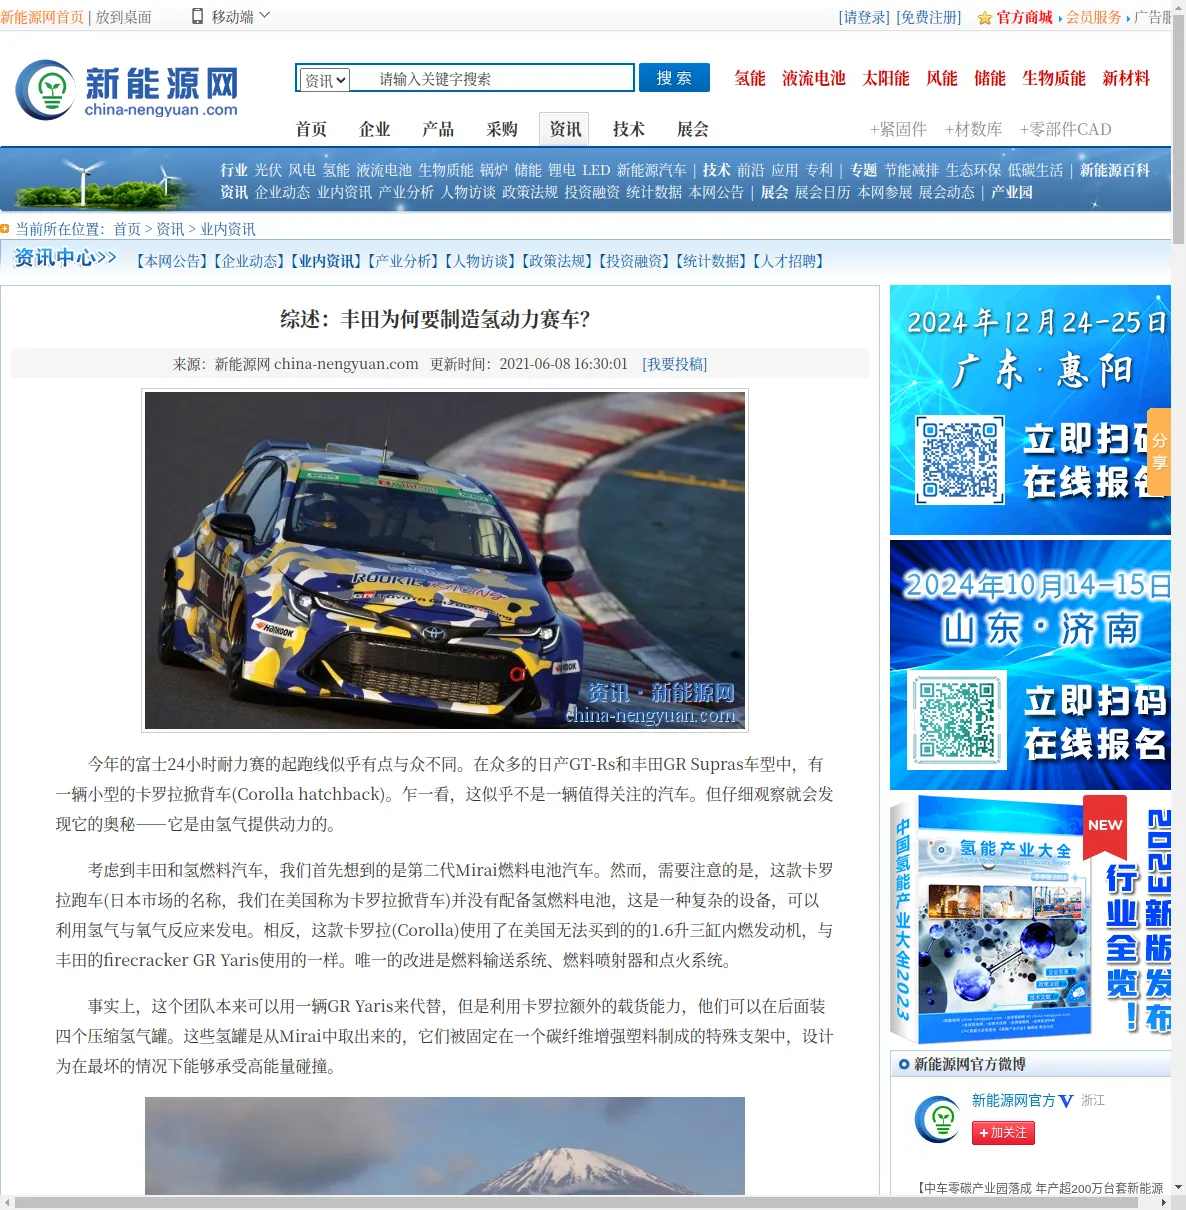Click the Mount Fuji article image
1186x1210 pixels.
coord(445,1146)
